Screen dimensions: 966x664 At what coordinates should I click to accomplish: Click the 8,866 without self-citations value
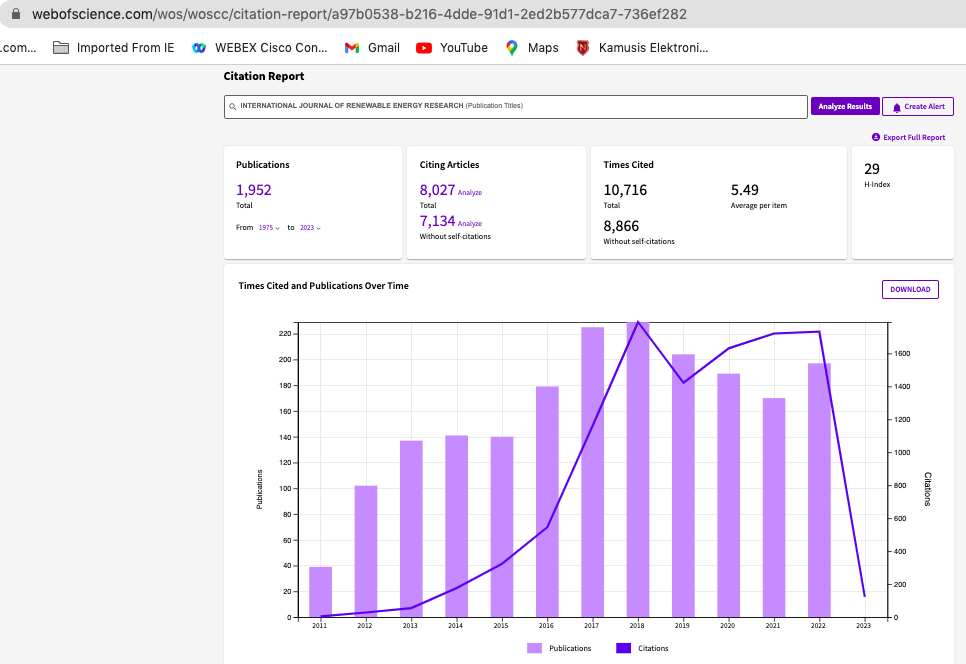point(621,226)
